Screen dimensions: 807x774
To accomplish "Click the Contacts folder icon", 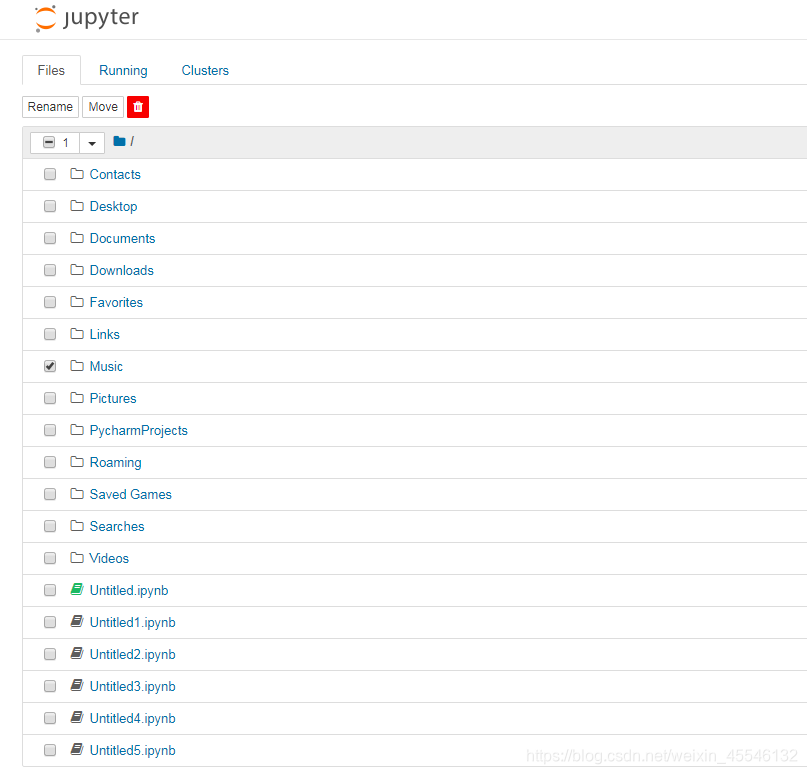I will (77, 174).
